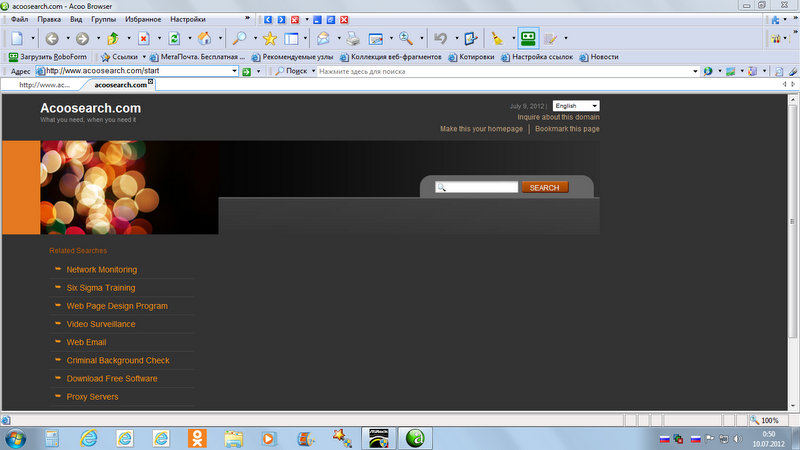800x450 pixels.
Task: Click the Forward arrow toolbar icon
Action: point(82,38)
